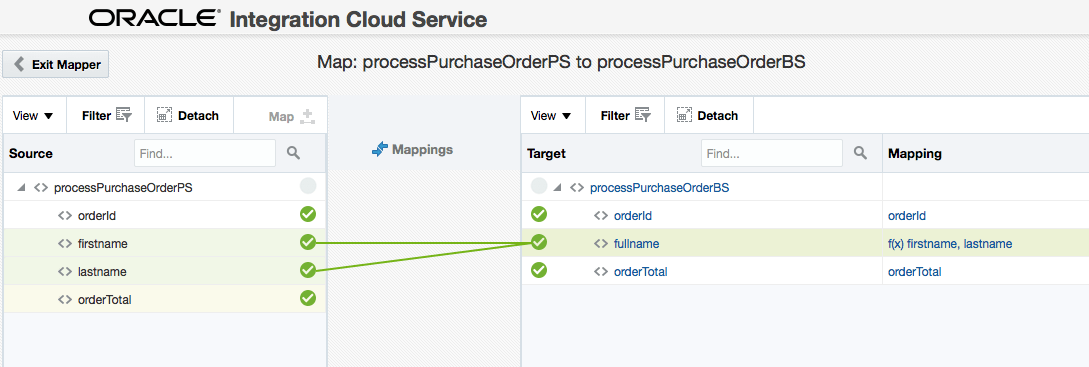
Task: Click the Target search magnifier icon
Action: pos(861,153)
